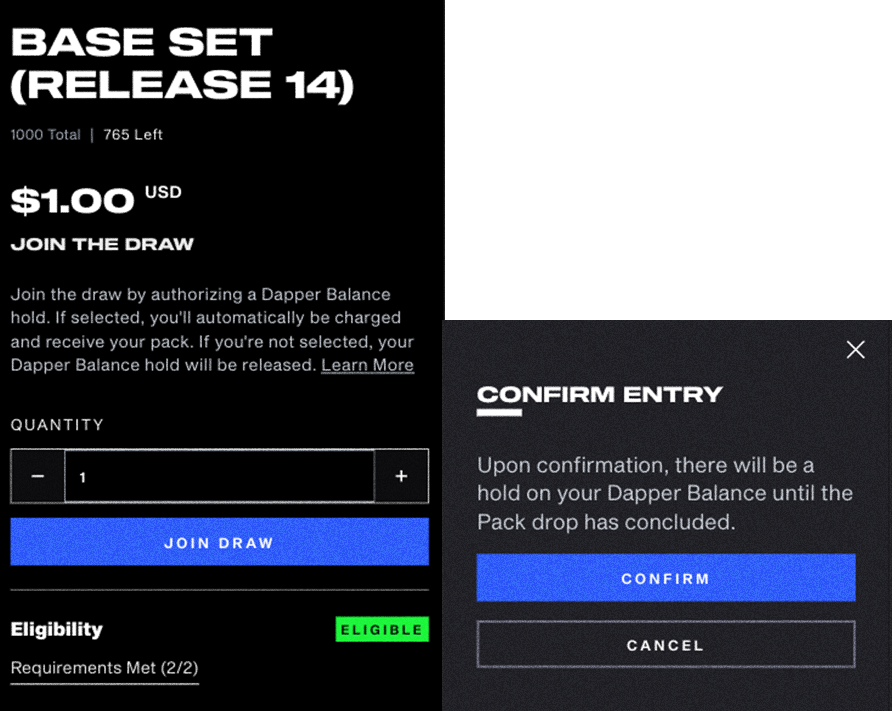This screenshot has width=896, height=711.
Task: Click the quantity input field
Action: point(219,476)
